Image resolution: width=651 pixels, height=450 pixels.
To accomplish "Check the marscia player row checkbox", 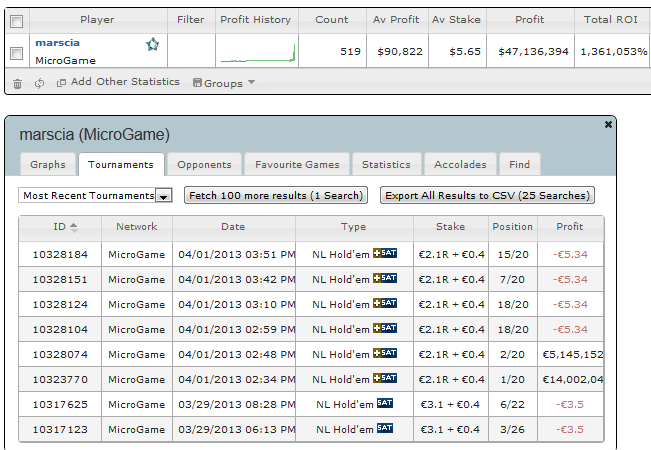I will [x=16, y=53].
